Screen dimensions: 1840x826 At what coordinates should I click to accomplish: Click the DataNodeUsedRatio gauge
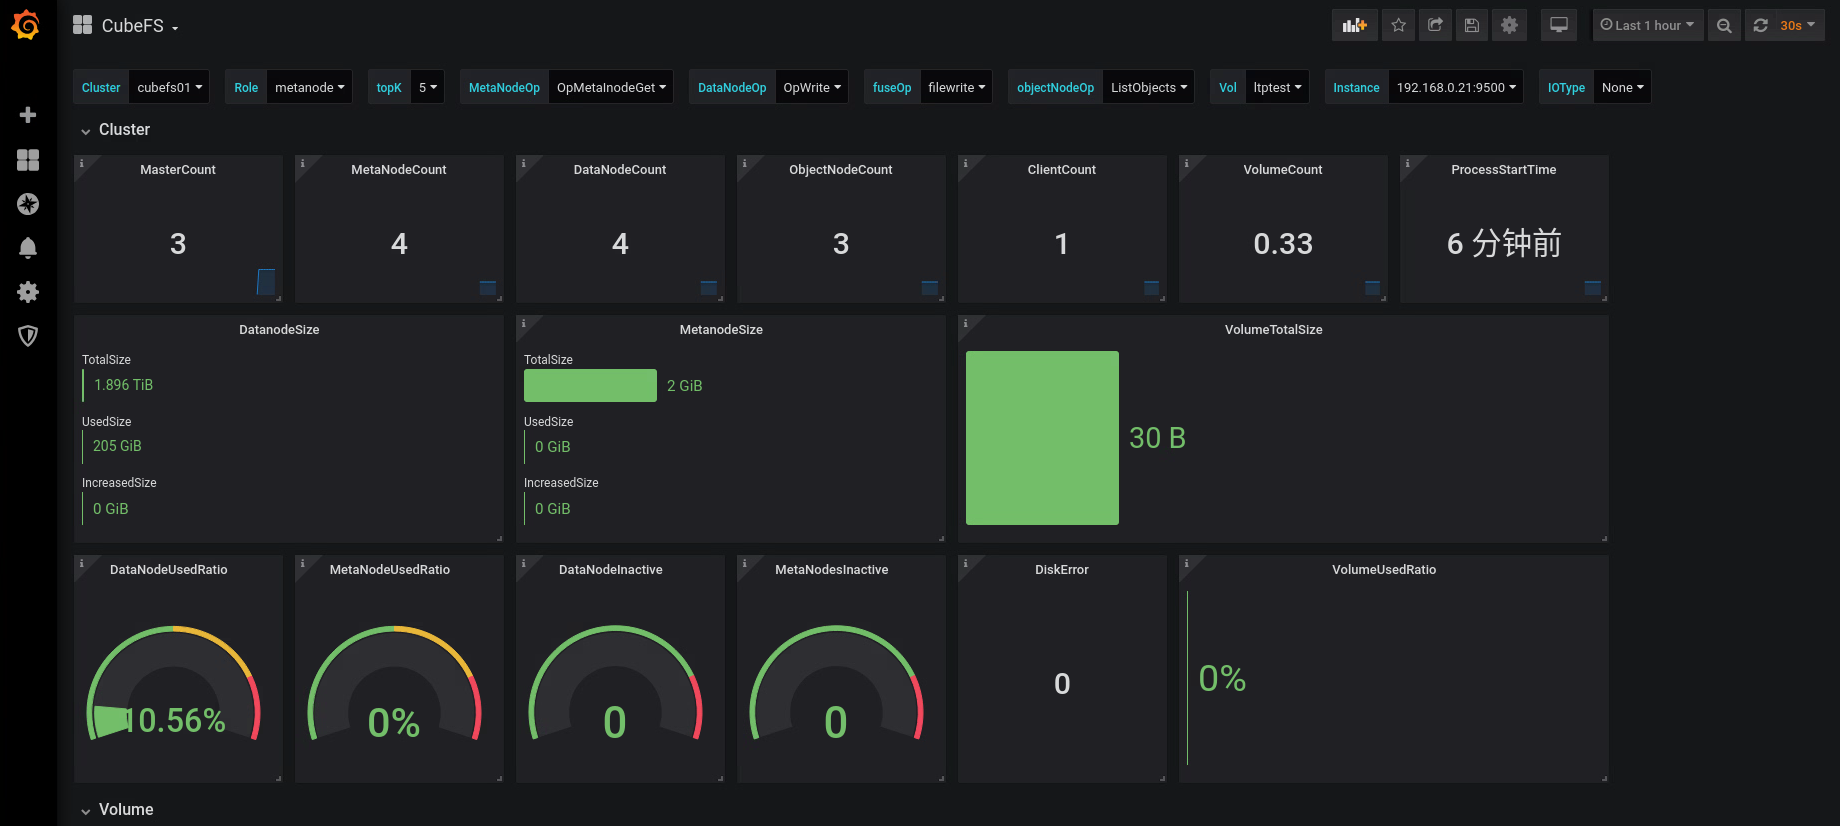click(x=174, y=683)
